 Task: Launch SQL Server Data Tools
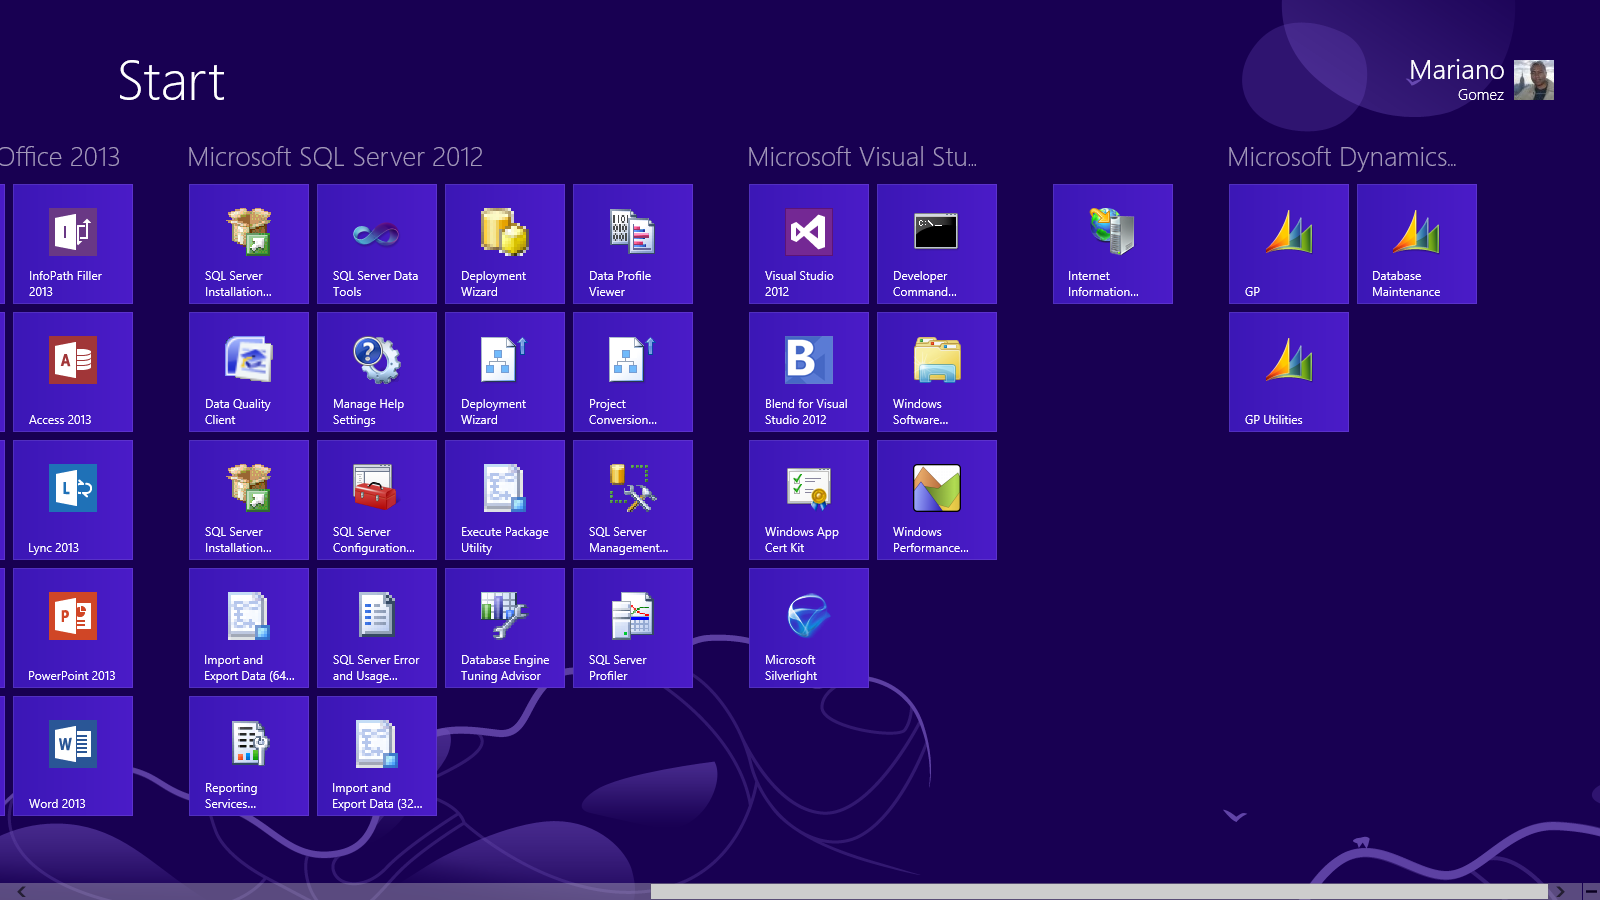tap(377, 244)
